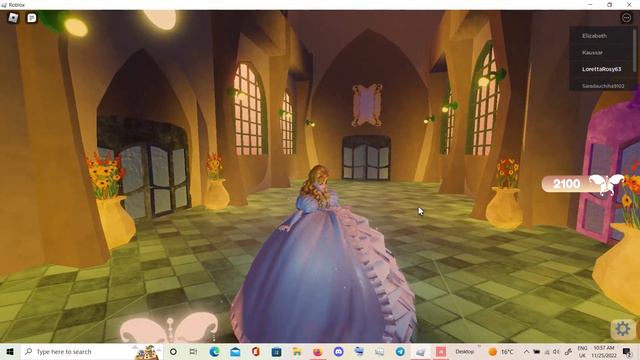Click the dark store app in taskbar
Screen dimensions: 640x360
click(276, 351)
